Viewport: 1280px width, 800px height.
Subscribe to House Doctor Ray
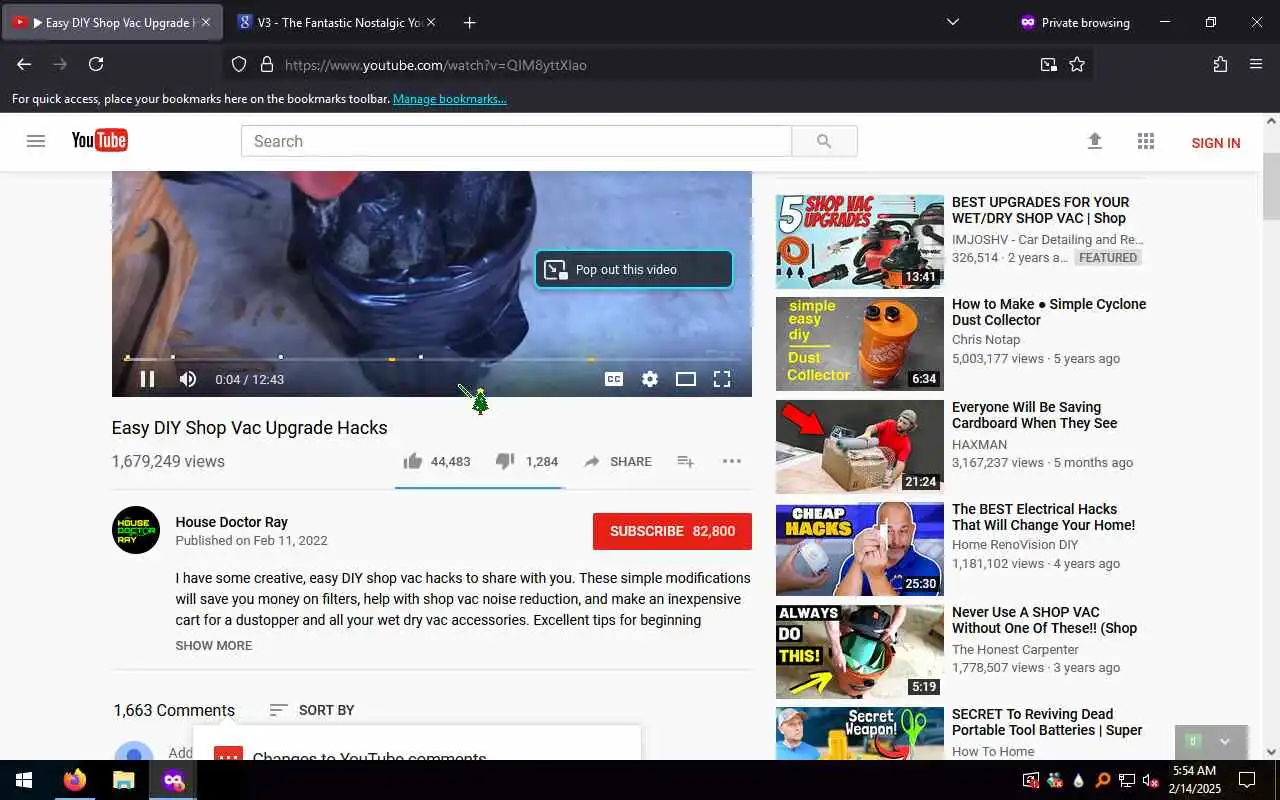[672, 531]
